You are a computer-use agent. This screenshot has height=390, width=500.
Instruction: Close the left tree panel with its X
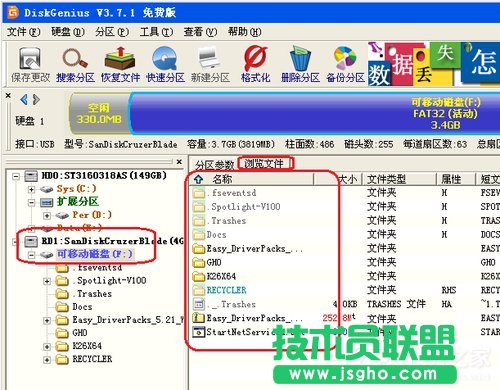click(179, 162)
